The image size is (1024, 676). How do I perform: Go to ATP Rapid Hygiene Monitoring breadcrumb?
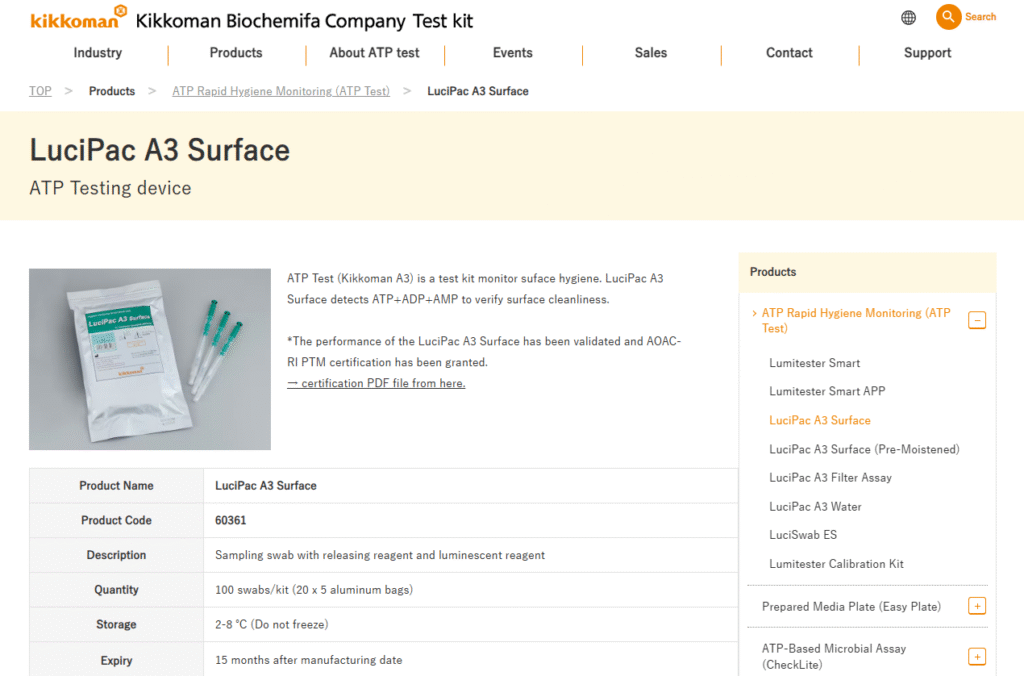point(281,91)
